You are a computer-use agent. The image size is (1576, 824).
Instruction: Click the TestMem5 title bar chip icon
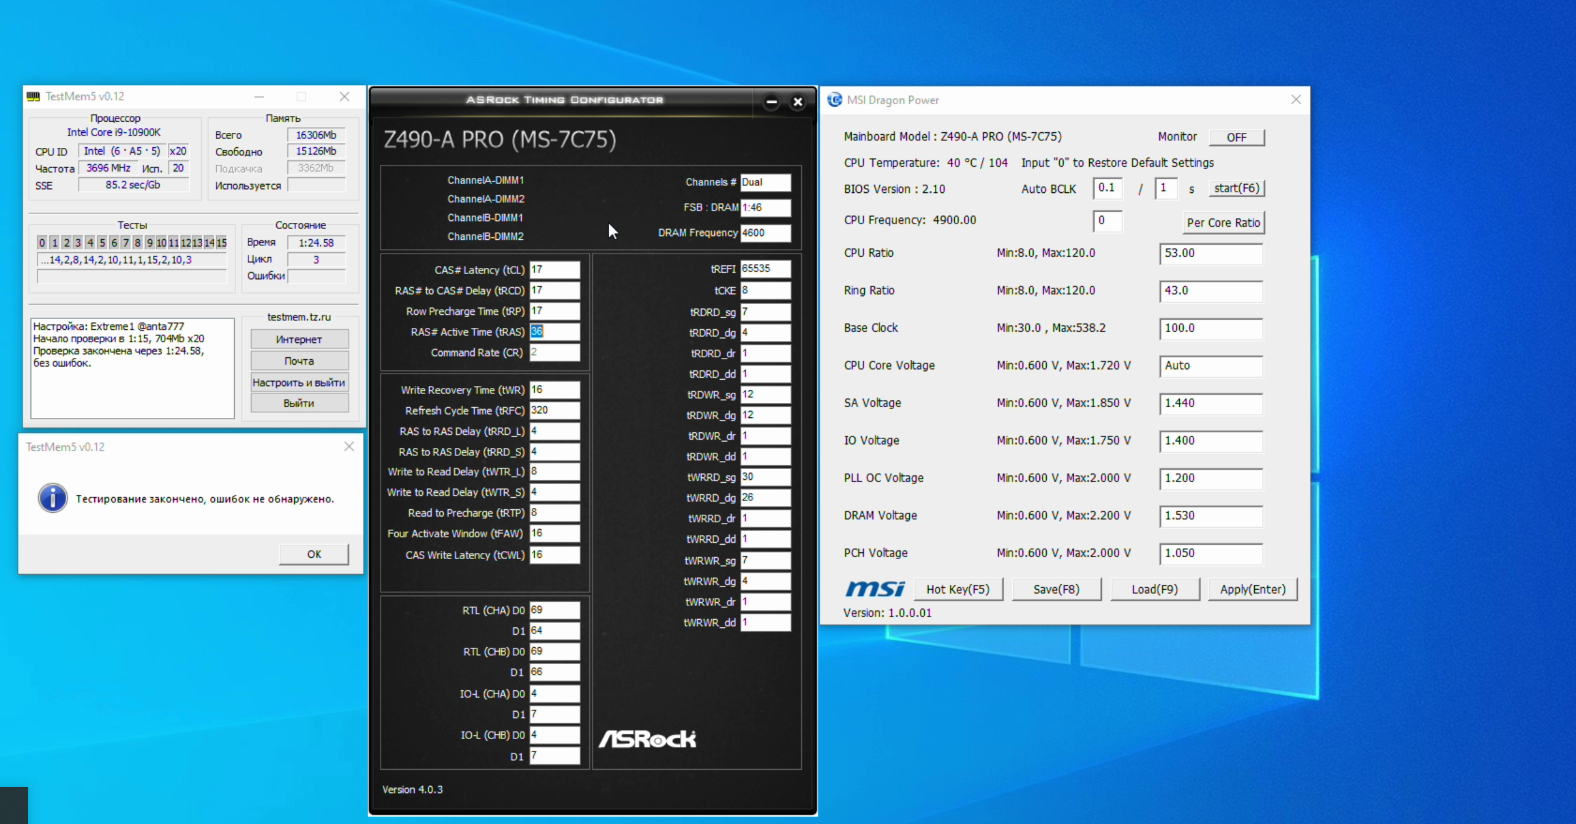(34, 97)
